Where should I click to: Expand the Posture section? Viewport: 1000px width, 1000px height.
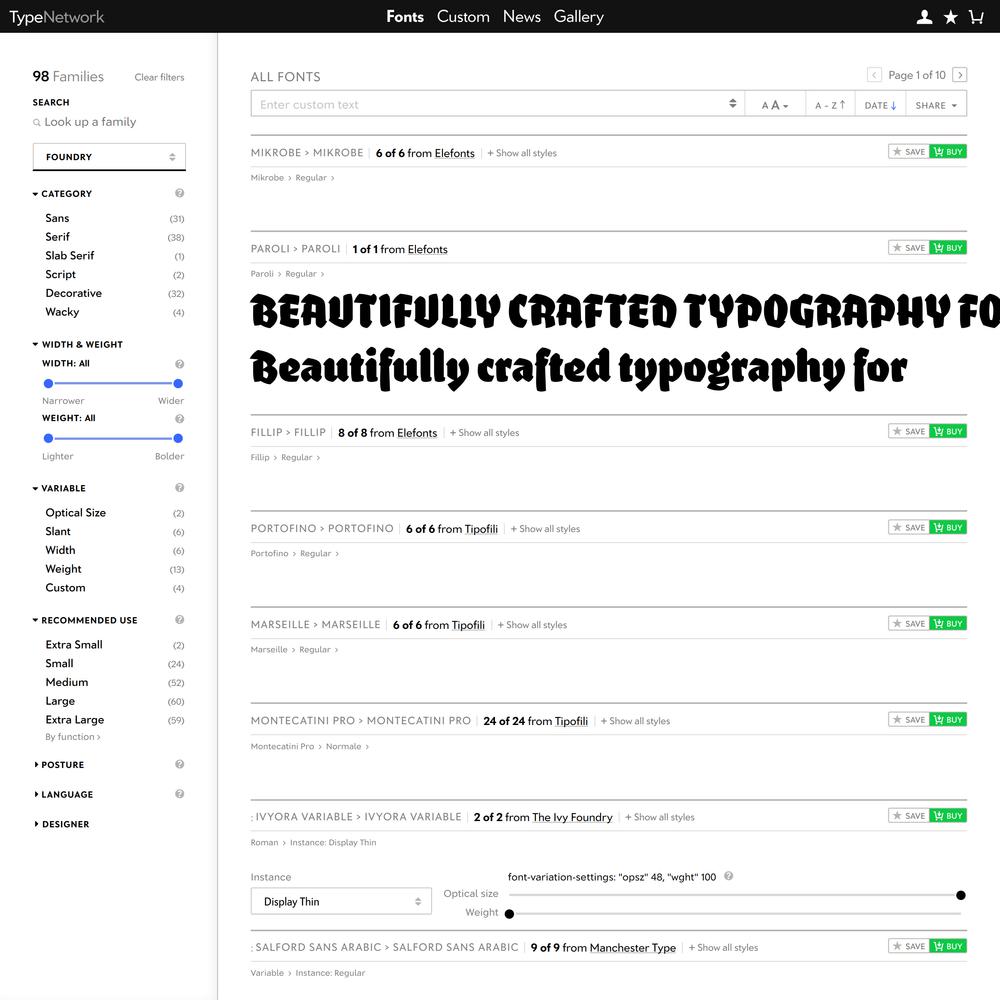[59, 765]
